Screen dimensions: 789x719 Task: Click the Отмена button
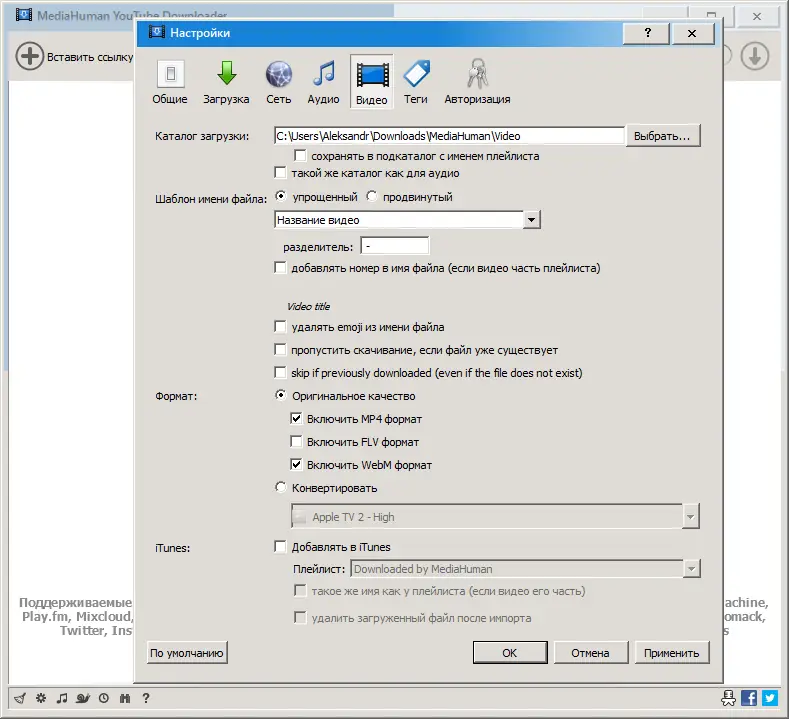(x=591, y=653)
